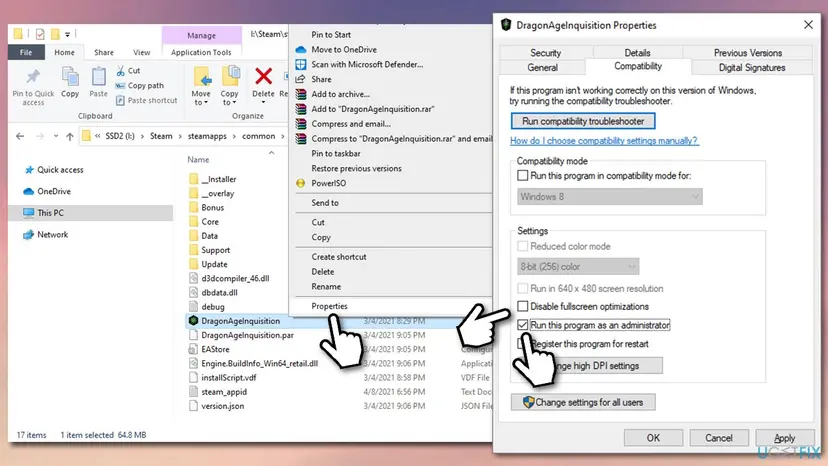
Task: Check Run this program in compatibility mode
Action: click(522, 175)
